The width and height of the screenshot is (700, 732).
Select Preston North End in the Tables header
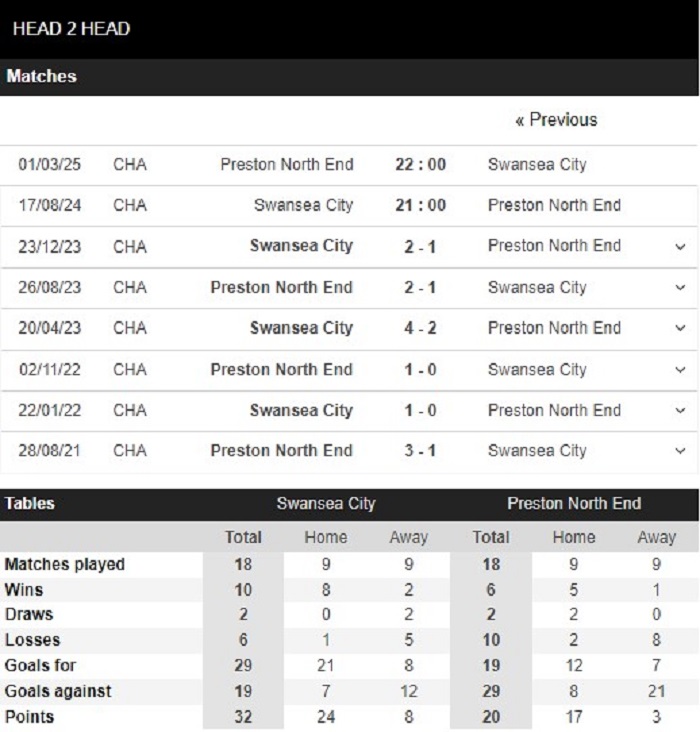click(x=574, y=504)
